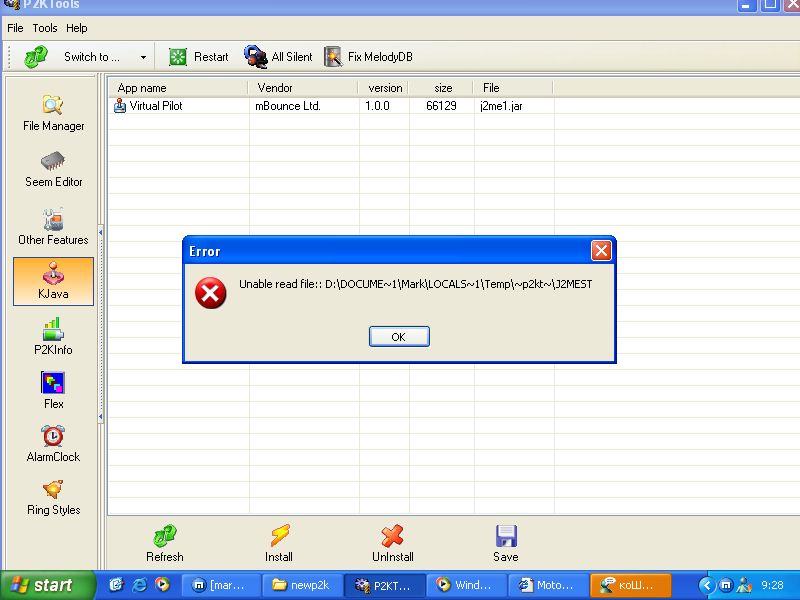Open the newp2k folder taskbar button

pyautogui.click(x=301, y=585)
